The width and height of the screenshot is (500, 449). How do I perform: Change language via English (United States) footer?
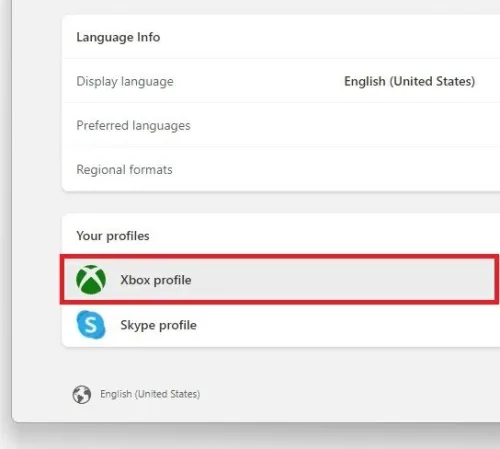[x=150, y=394]
